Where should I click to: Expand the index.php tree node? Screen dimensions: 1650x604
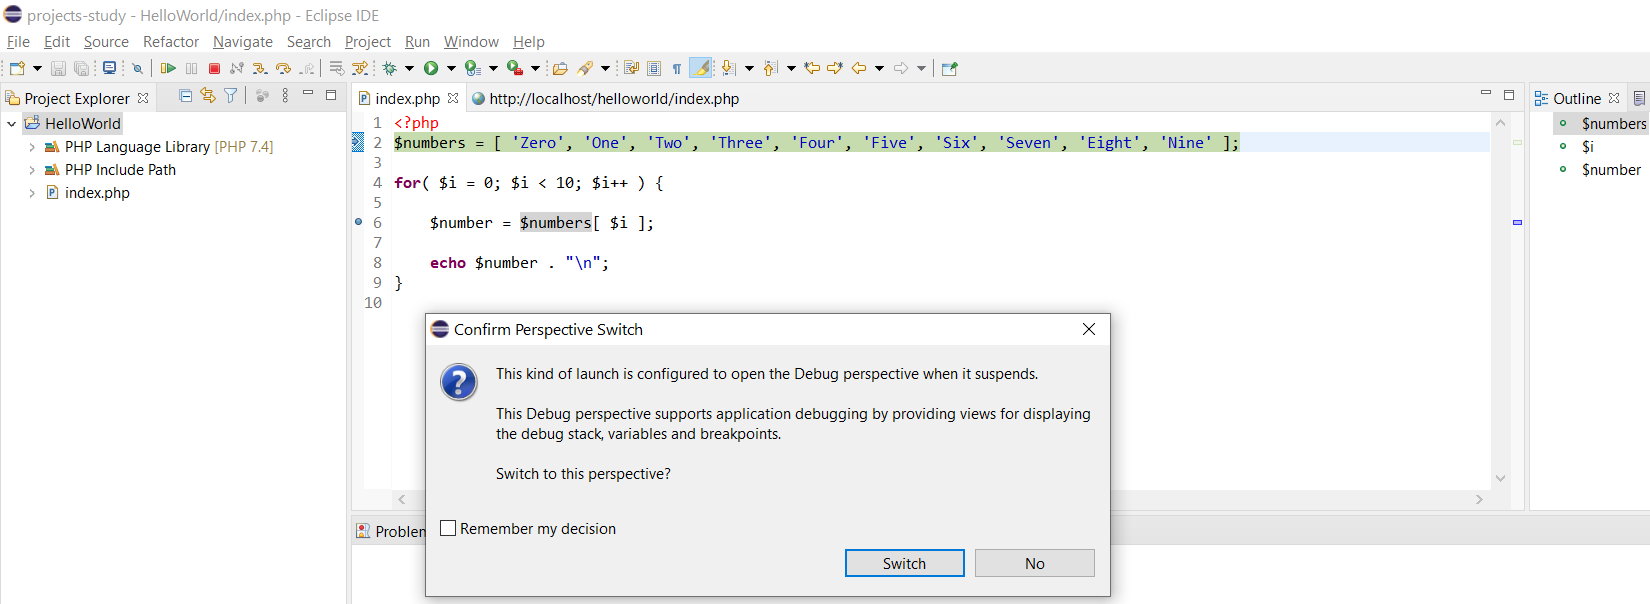32,193
